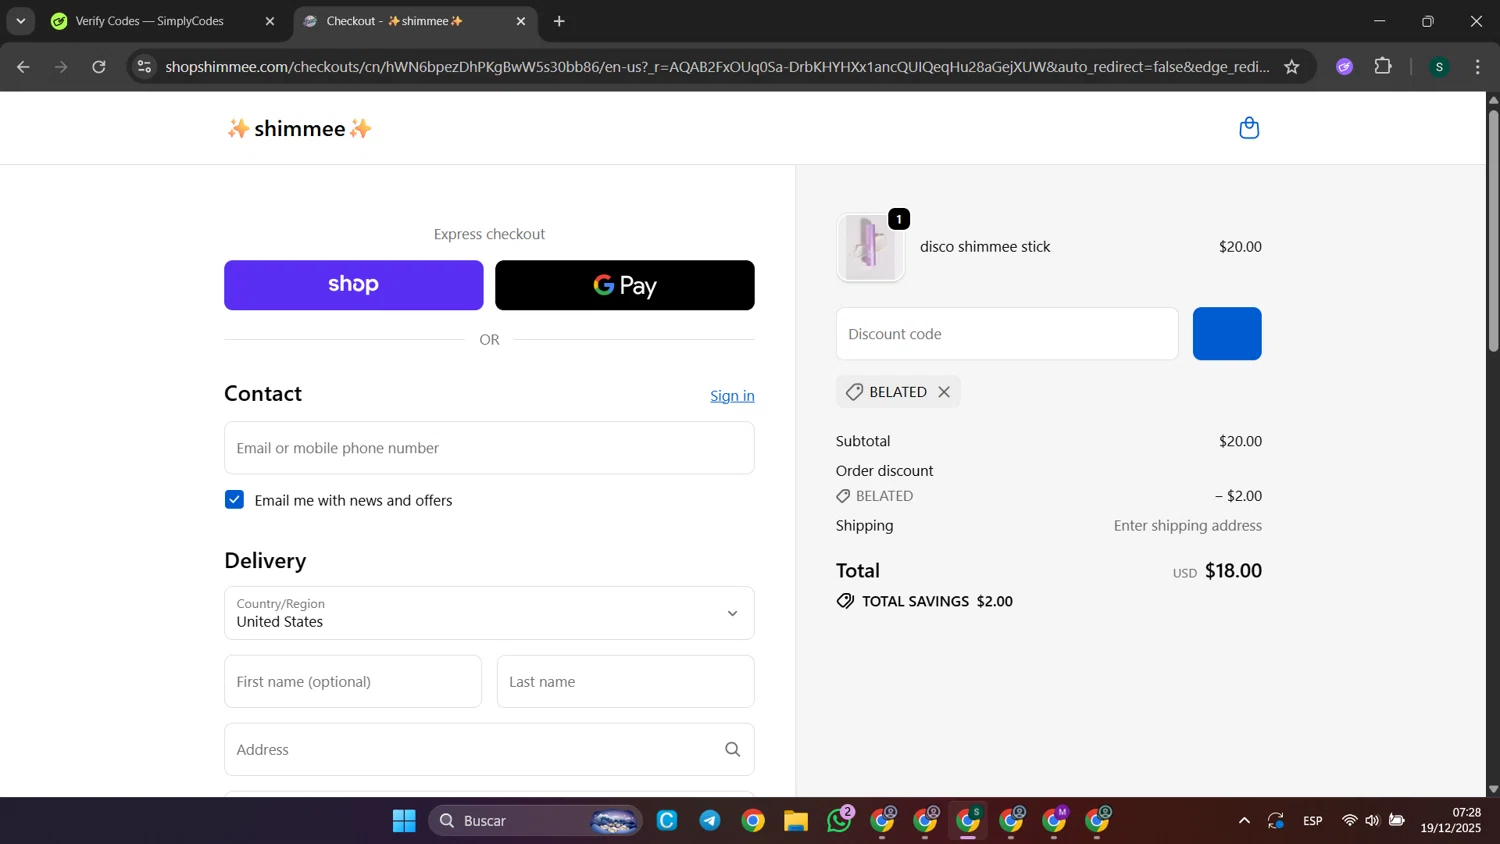Go forward using the browser arrow
The height and width of the screenshot is (844, 1500).
(61, 67)
